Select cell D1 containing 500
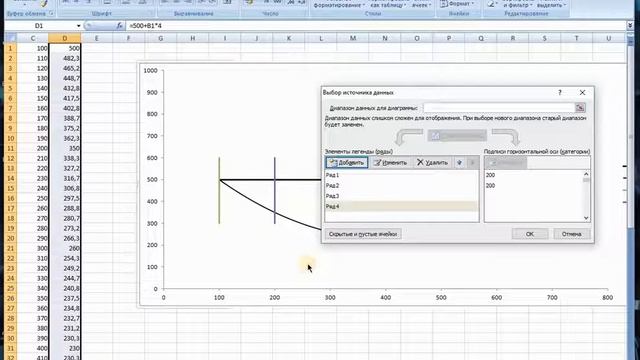Image resolution: width=640 pixels, height=360 pixels. click(x=64, y=48)
